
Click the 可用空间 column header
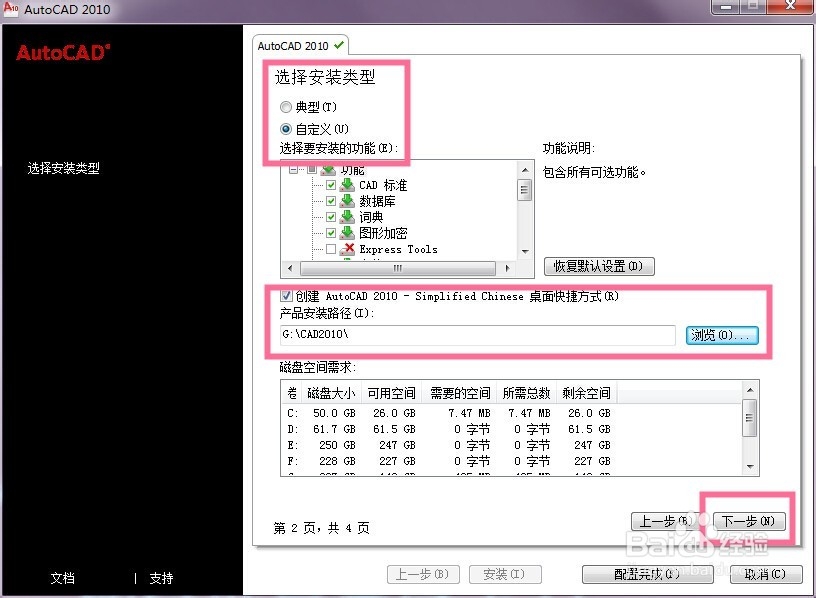point(391,393)
